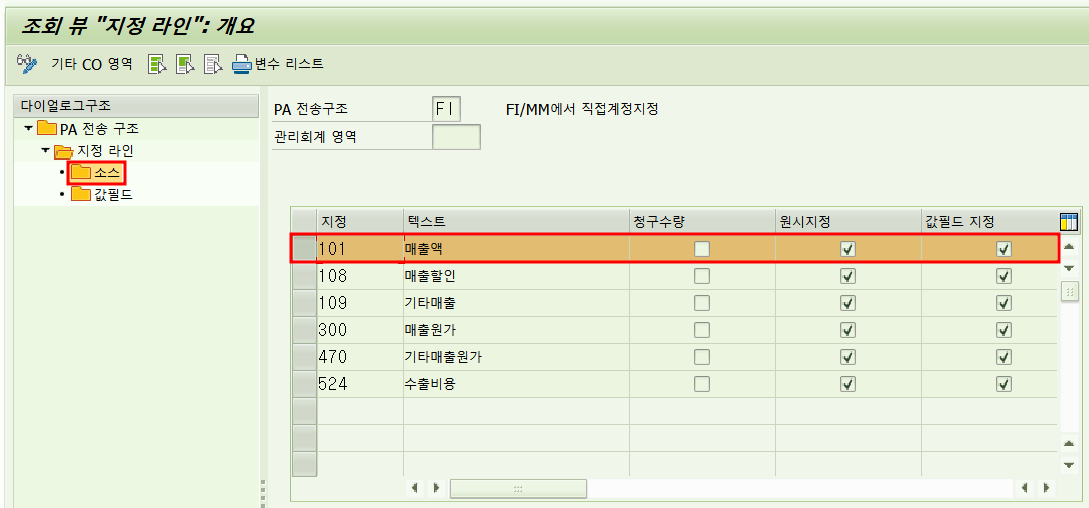1089x508 pixels.
Task: Collapse the 지정 라인 tree node
Action: click(x=45, y=150)
